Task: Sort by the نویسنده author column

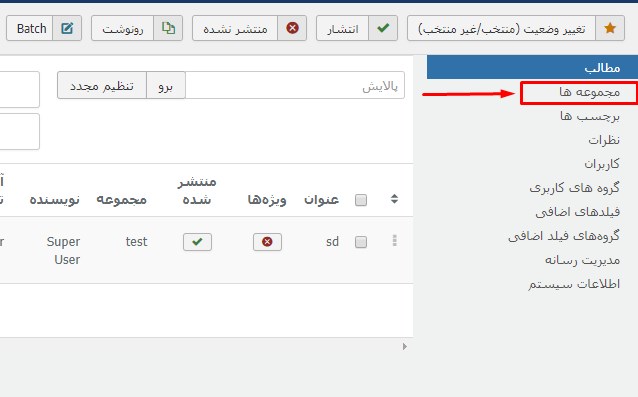Action: [x=55, y=200]
